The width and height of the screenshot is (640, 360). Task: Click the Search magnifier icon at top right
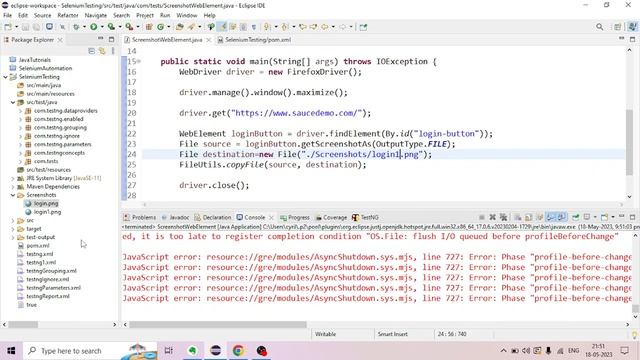pyautogui.click(x=599, y=27)
